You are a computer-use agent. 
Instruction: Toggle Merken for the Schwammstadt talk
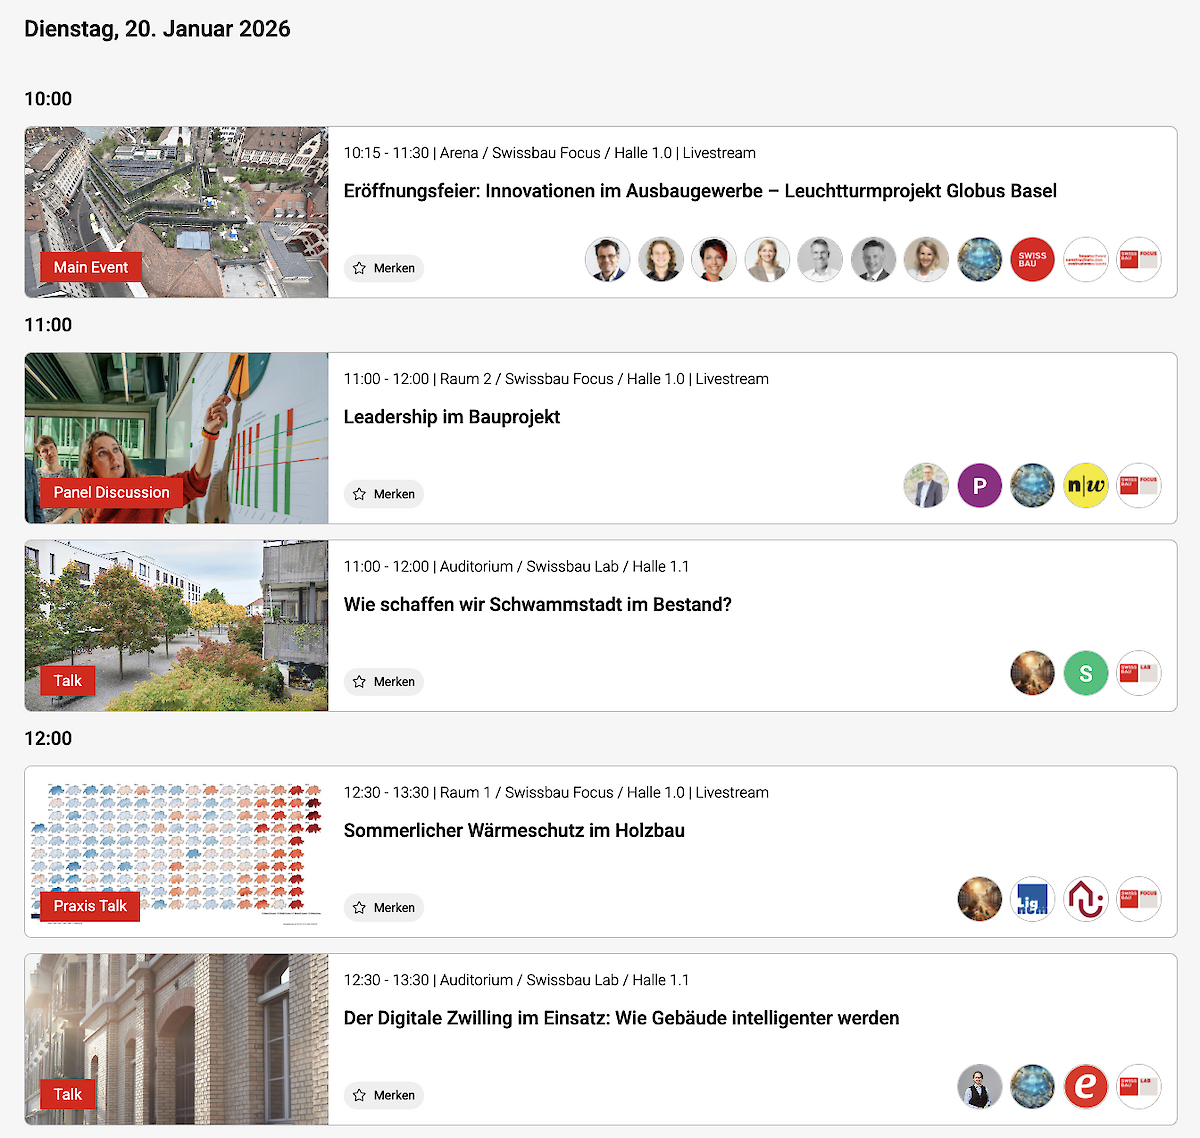[x=384, y=682]
